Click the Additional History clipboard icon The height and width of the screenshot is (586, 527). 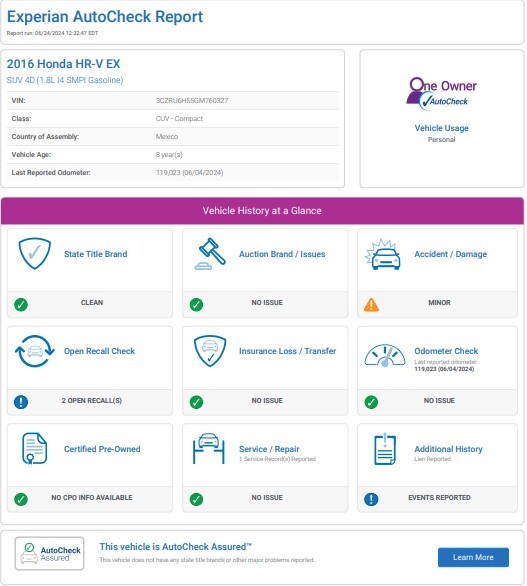(x=385, y=448)
